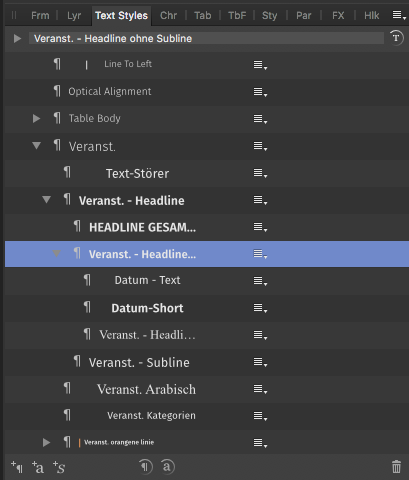Switch to the Chr tab

(x=168, y=15)
